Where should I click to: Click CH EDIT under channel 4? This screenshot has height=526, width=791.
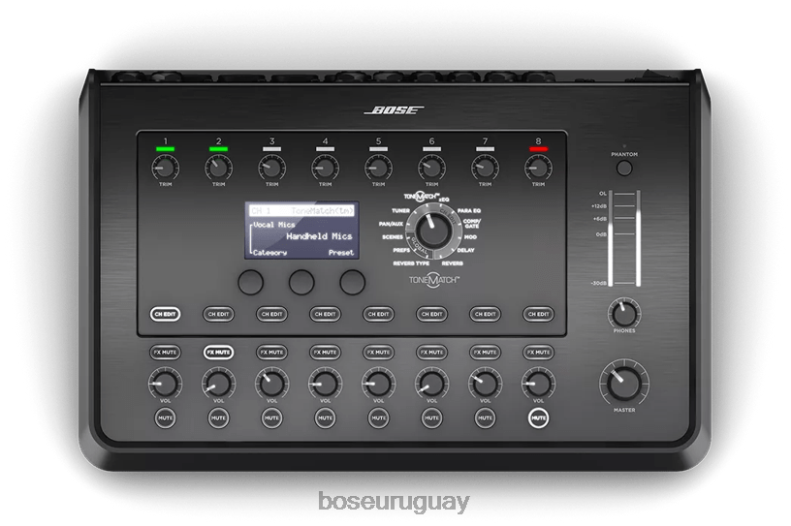click(325, 314)
